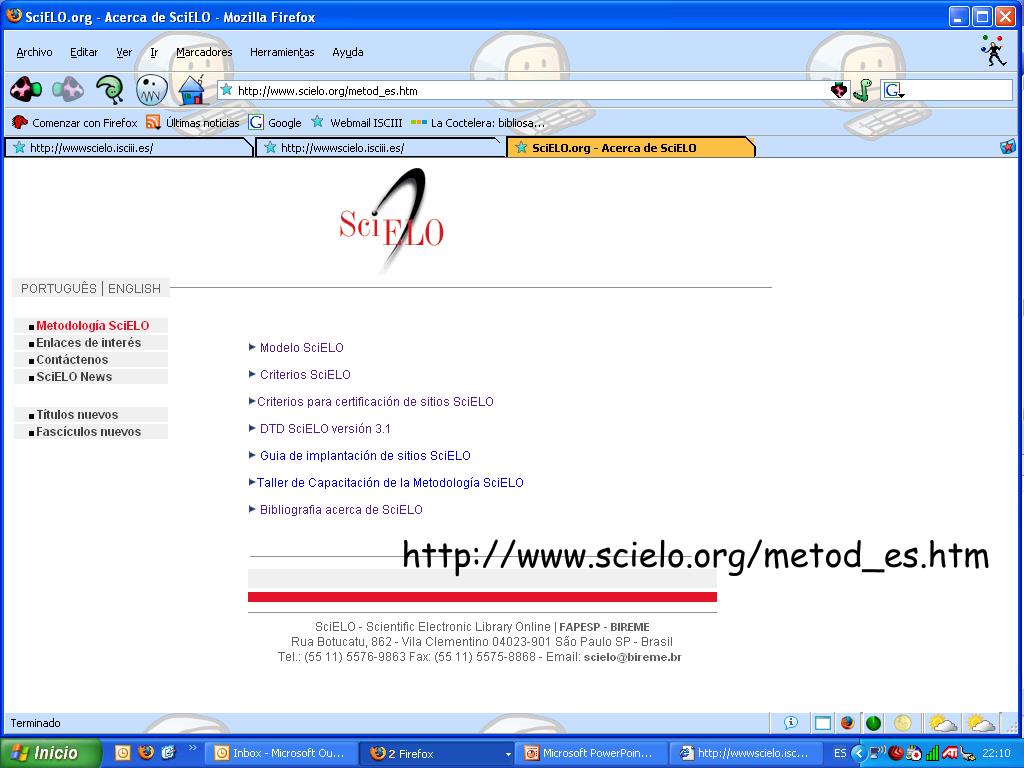Click the Firefox quick launch icon
The width and height of the screenshot is (1024, 768).
(146, 752)
